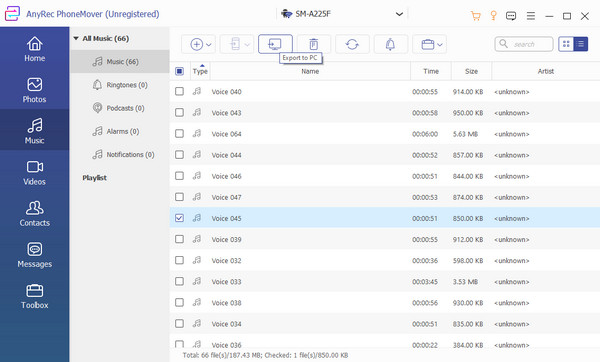Click the register key icon
Screen dimensions: 600x362
point(494,16)
